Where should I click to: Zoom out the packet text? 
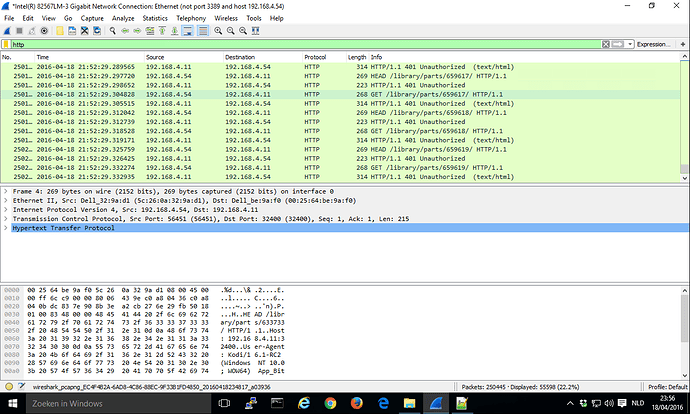(231, 31)
